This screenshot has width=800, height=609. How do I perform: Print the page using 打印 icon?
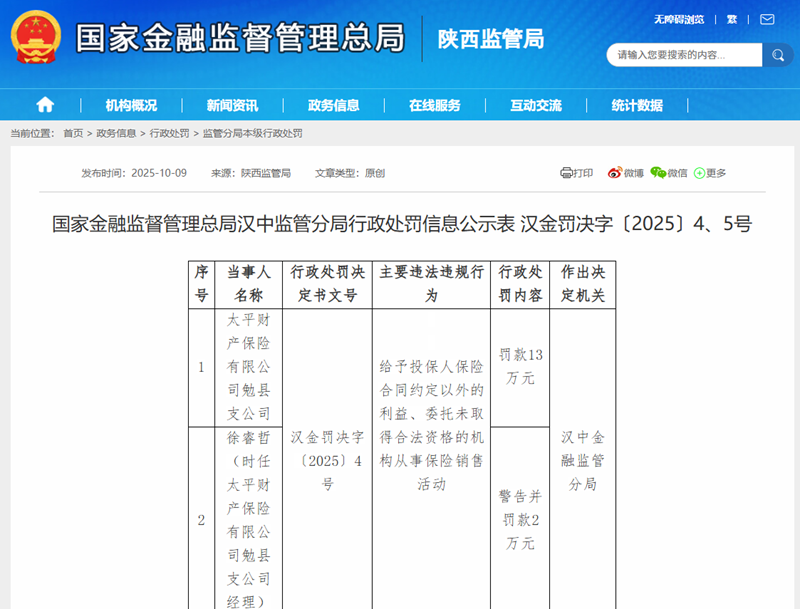click(x=577, y=173)
